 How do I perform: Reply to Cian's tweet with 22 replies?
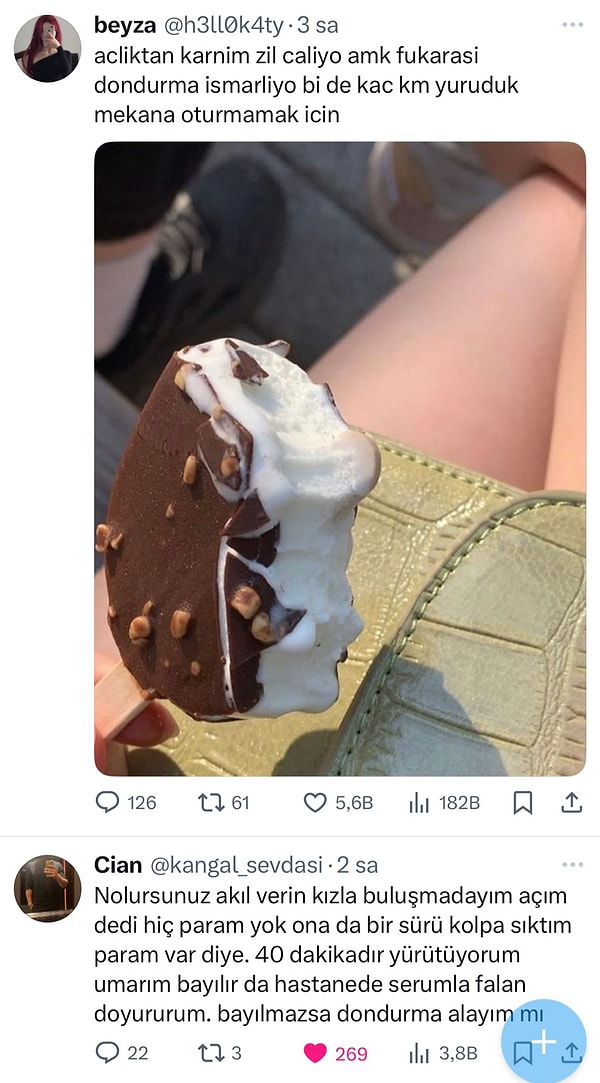[107, 1052]
